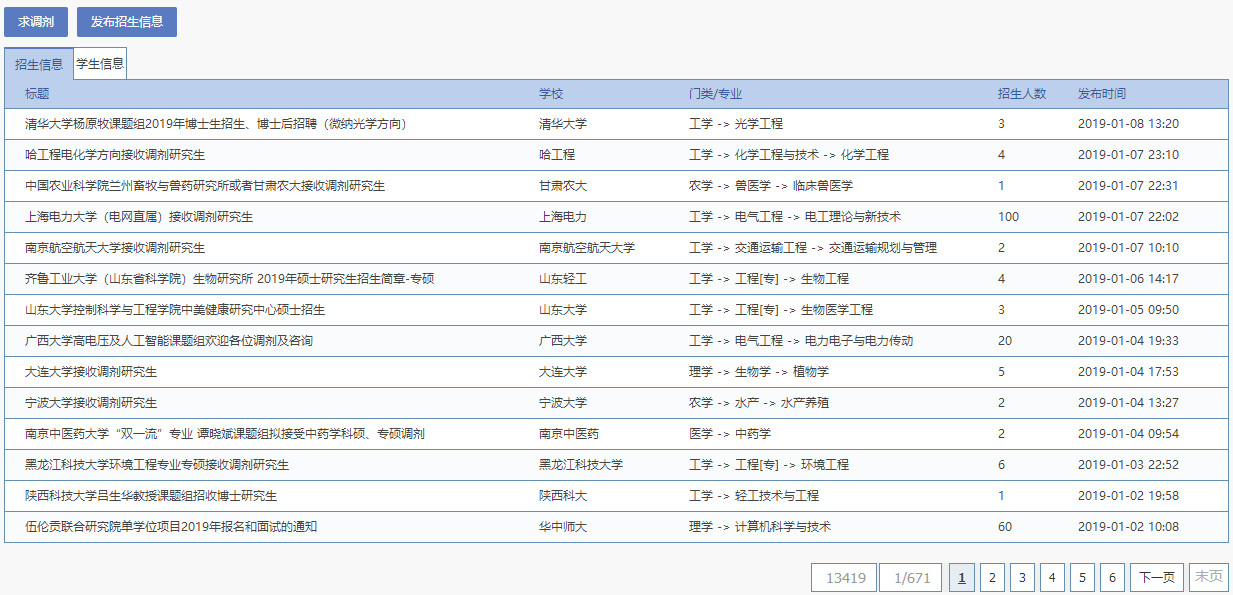The image size is (1233, 595).
Task: Open 哈工程电化学方向接收调剂研究生 post
Action: pos(115,155)
